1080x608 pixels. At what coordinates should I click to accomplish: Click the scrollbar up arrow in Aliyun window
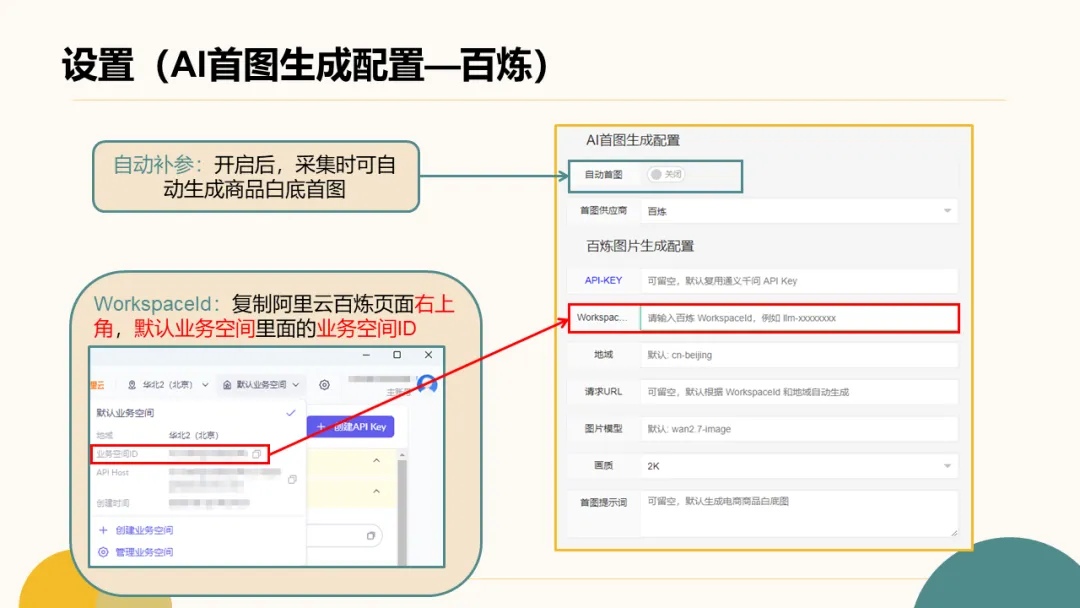point(402,455)
